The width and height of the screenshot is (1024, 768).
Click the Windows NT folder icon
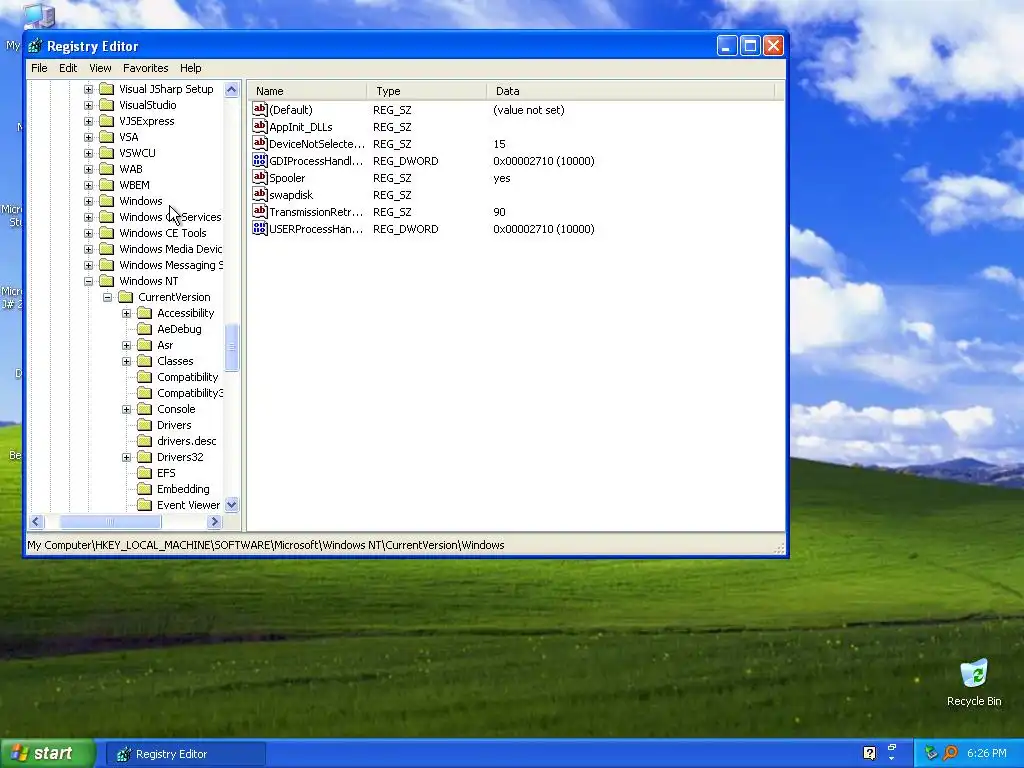pyautogui.click(x=106, y=281)
